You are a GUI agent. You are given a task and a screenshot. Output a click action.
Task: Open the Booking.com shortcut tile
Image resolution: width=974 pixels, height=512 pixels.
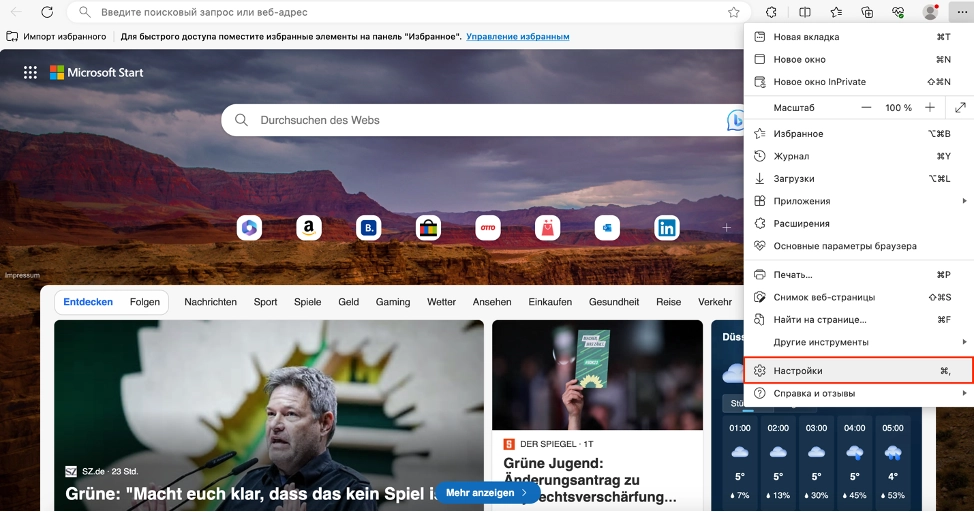368,228
